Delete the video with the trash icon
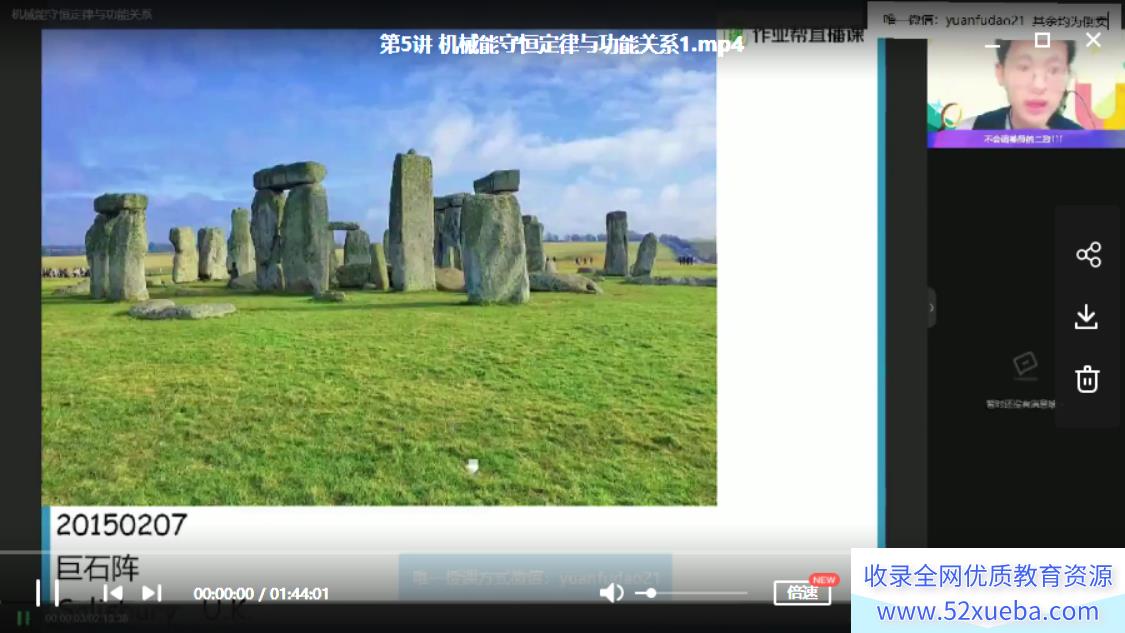This screenshot has width=1125, height=633. pyautogui.click(x=1087, y=379)
